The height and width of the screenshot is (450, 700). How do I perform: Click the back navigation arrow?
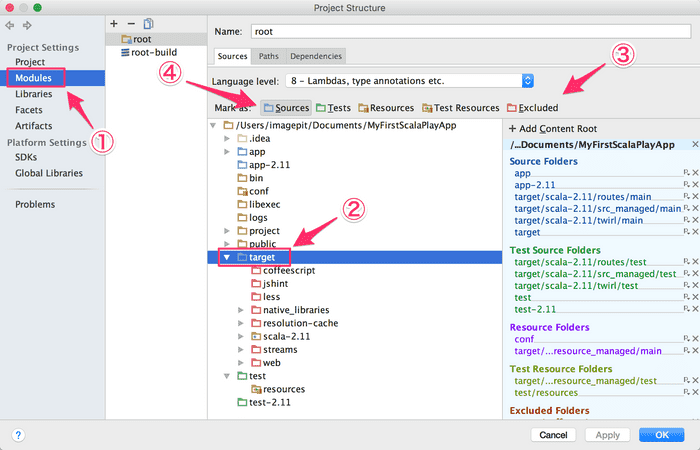(x=11, y=24)
